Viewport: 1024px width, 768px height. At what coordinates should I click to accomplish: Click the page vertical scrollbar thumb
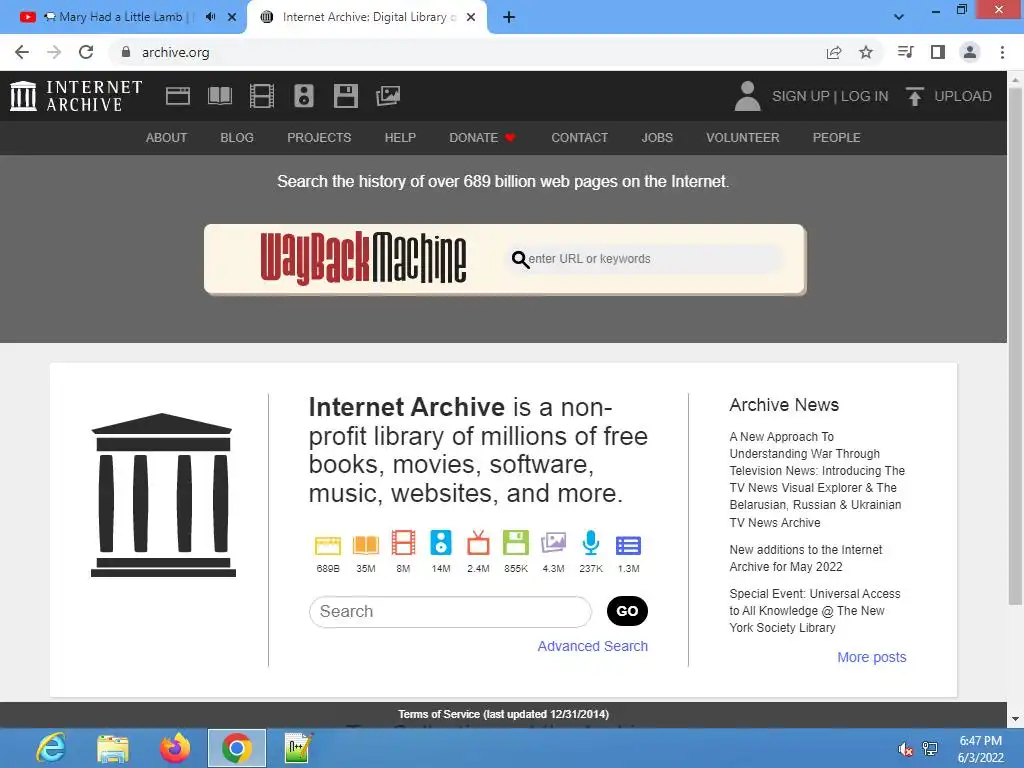(x=1015, y=346)
